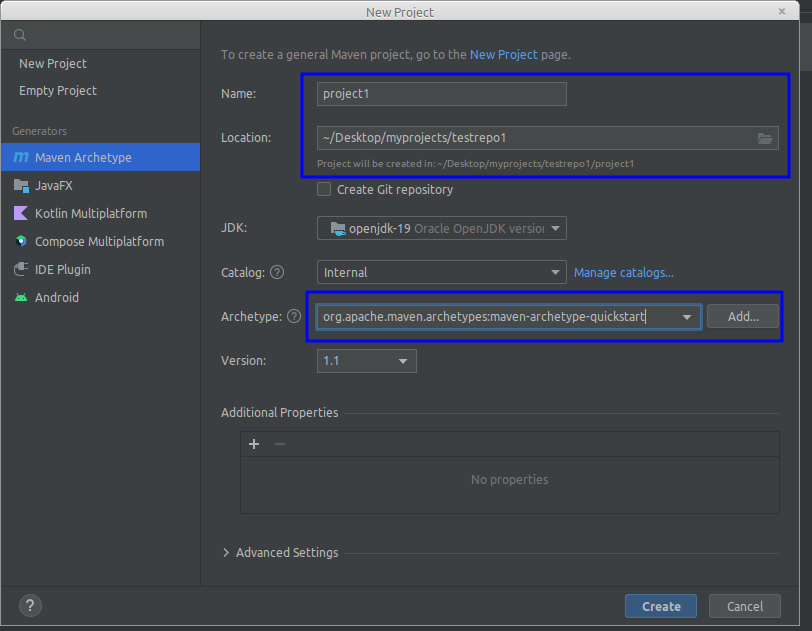Expand the Archetype combo box arrow

(x=687, y=317)
